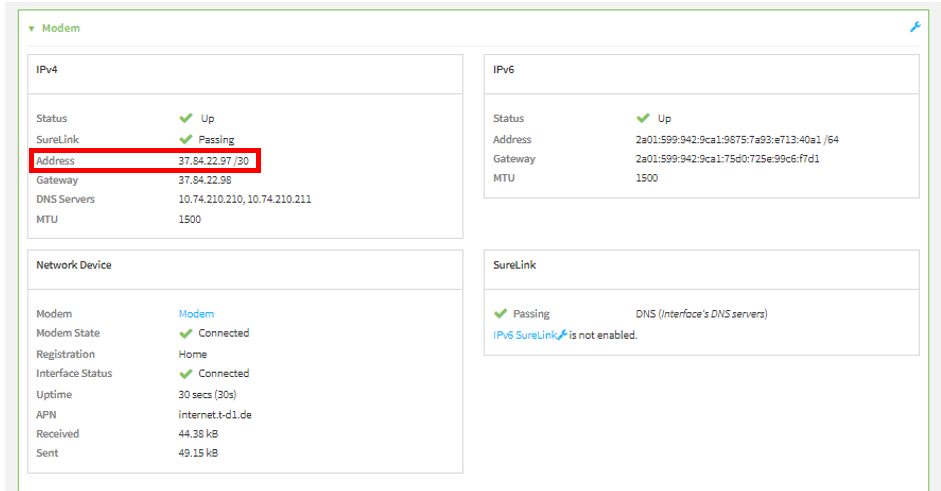
Task: Click the IPv6 Status Up checkmark
Action: click(x=642, y=118)
